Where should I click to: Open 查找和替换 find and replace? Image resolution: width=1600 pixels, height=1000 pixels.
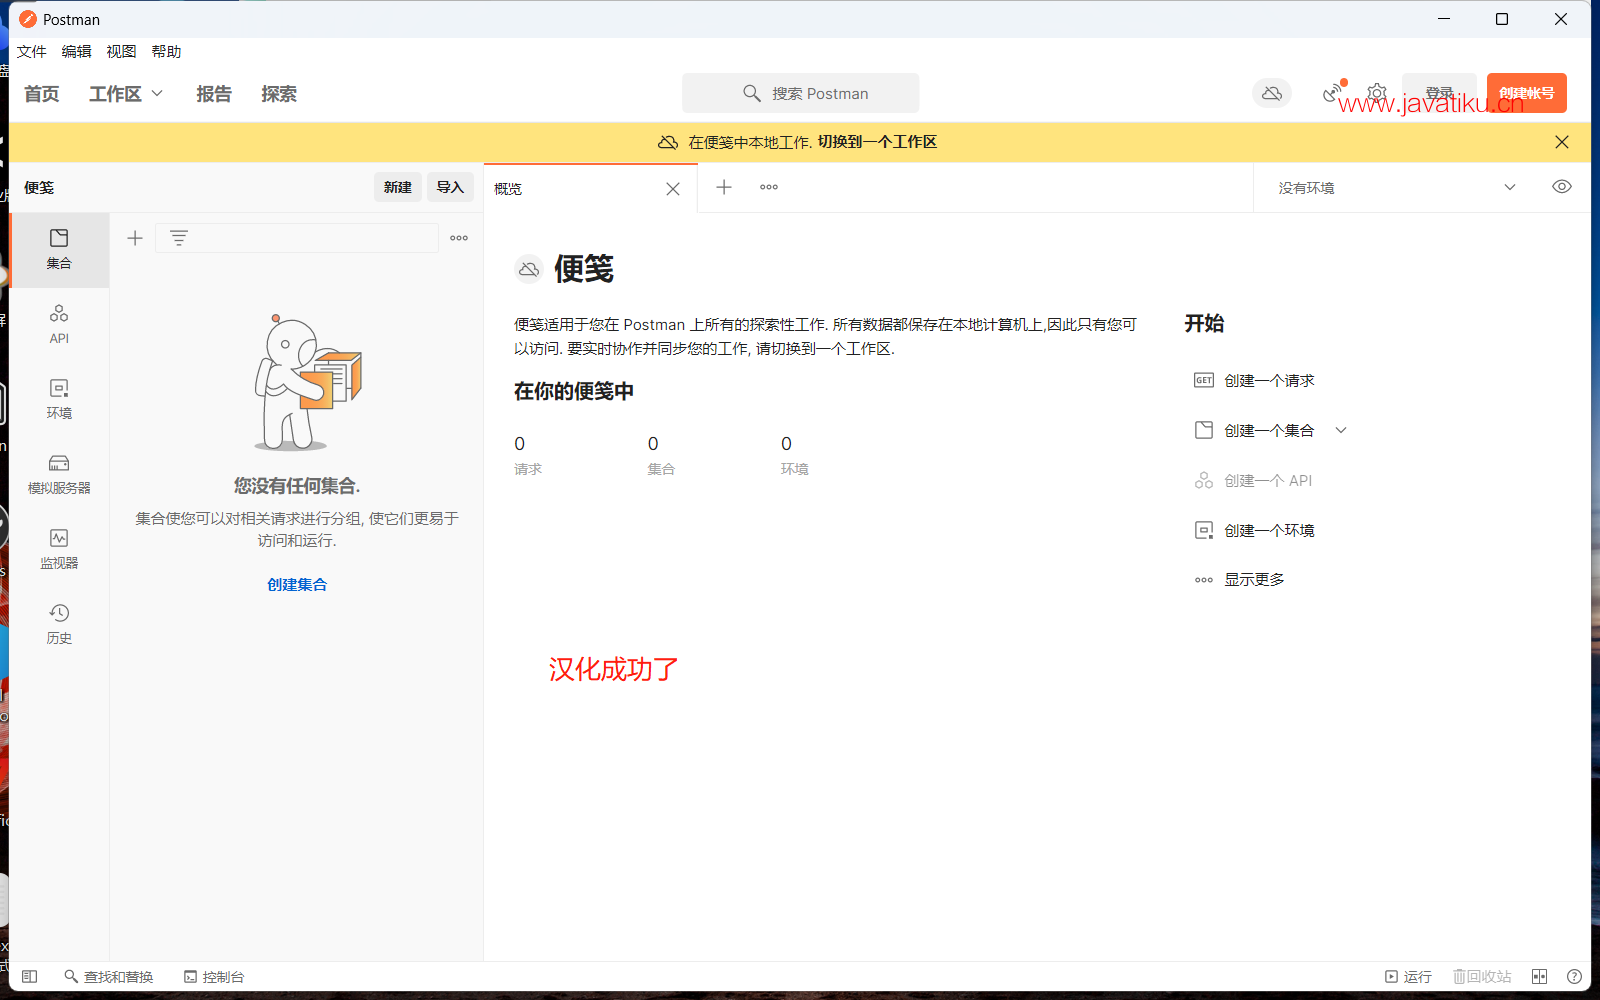pyautogui.click(x=108, y=976)
